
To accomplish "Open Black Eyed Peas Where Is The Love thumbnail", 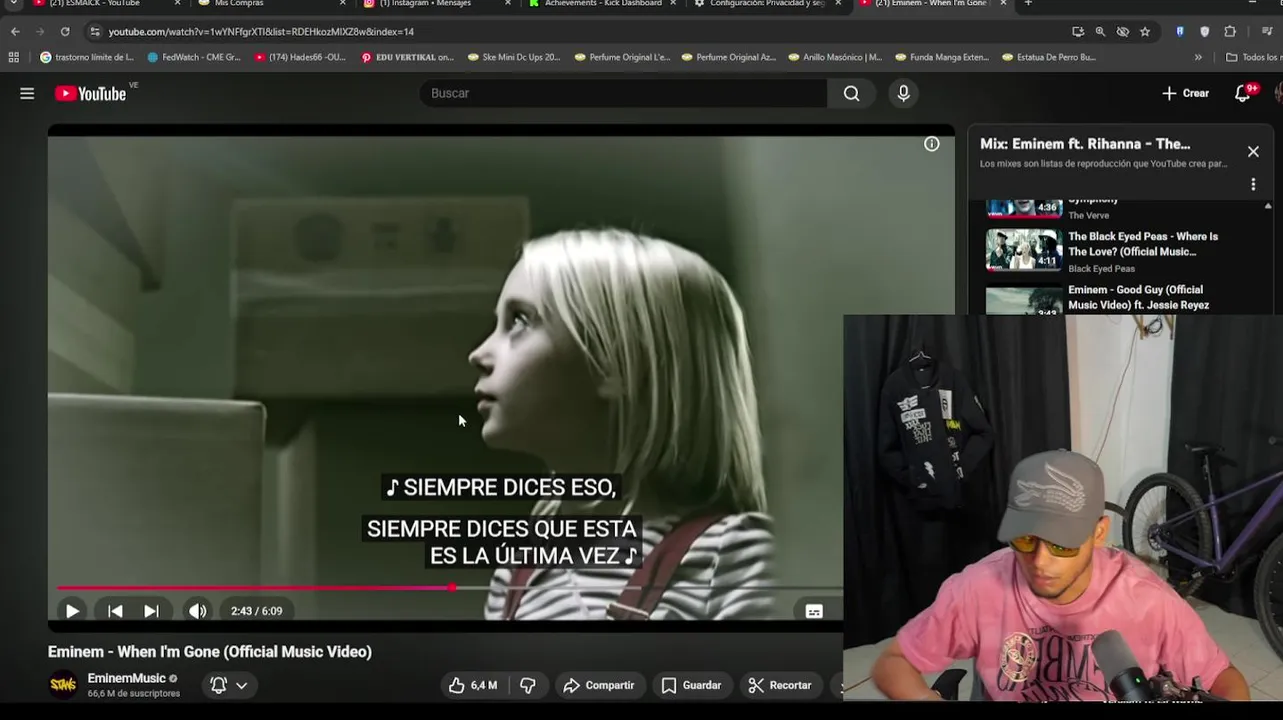I will 1024,250.
